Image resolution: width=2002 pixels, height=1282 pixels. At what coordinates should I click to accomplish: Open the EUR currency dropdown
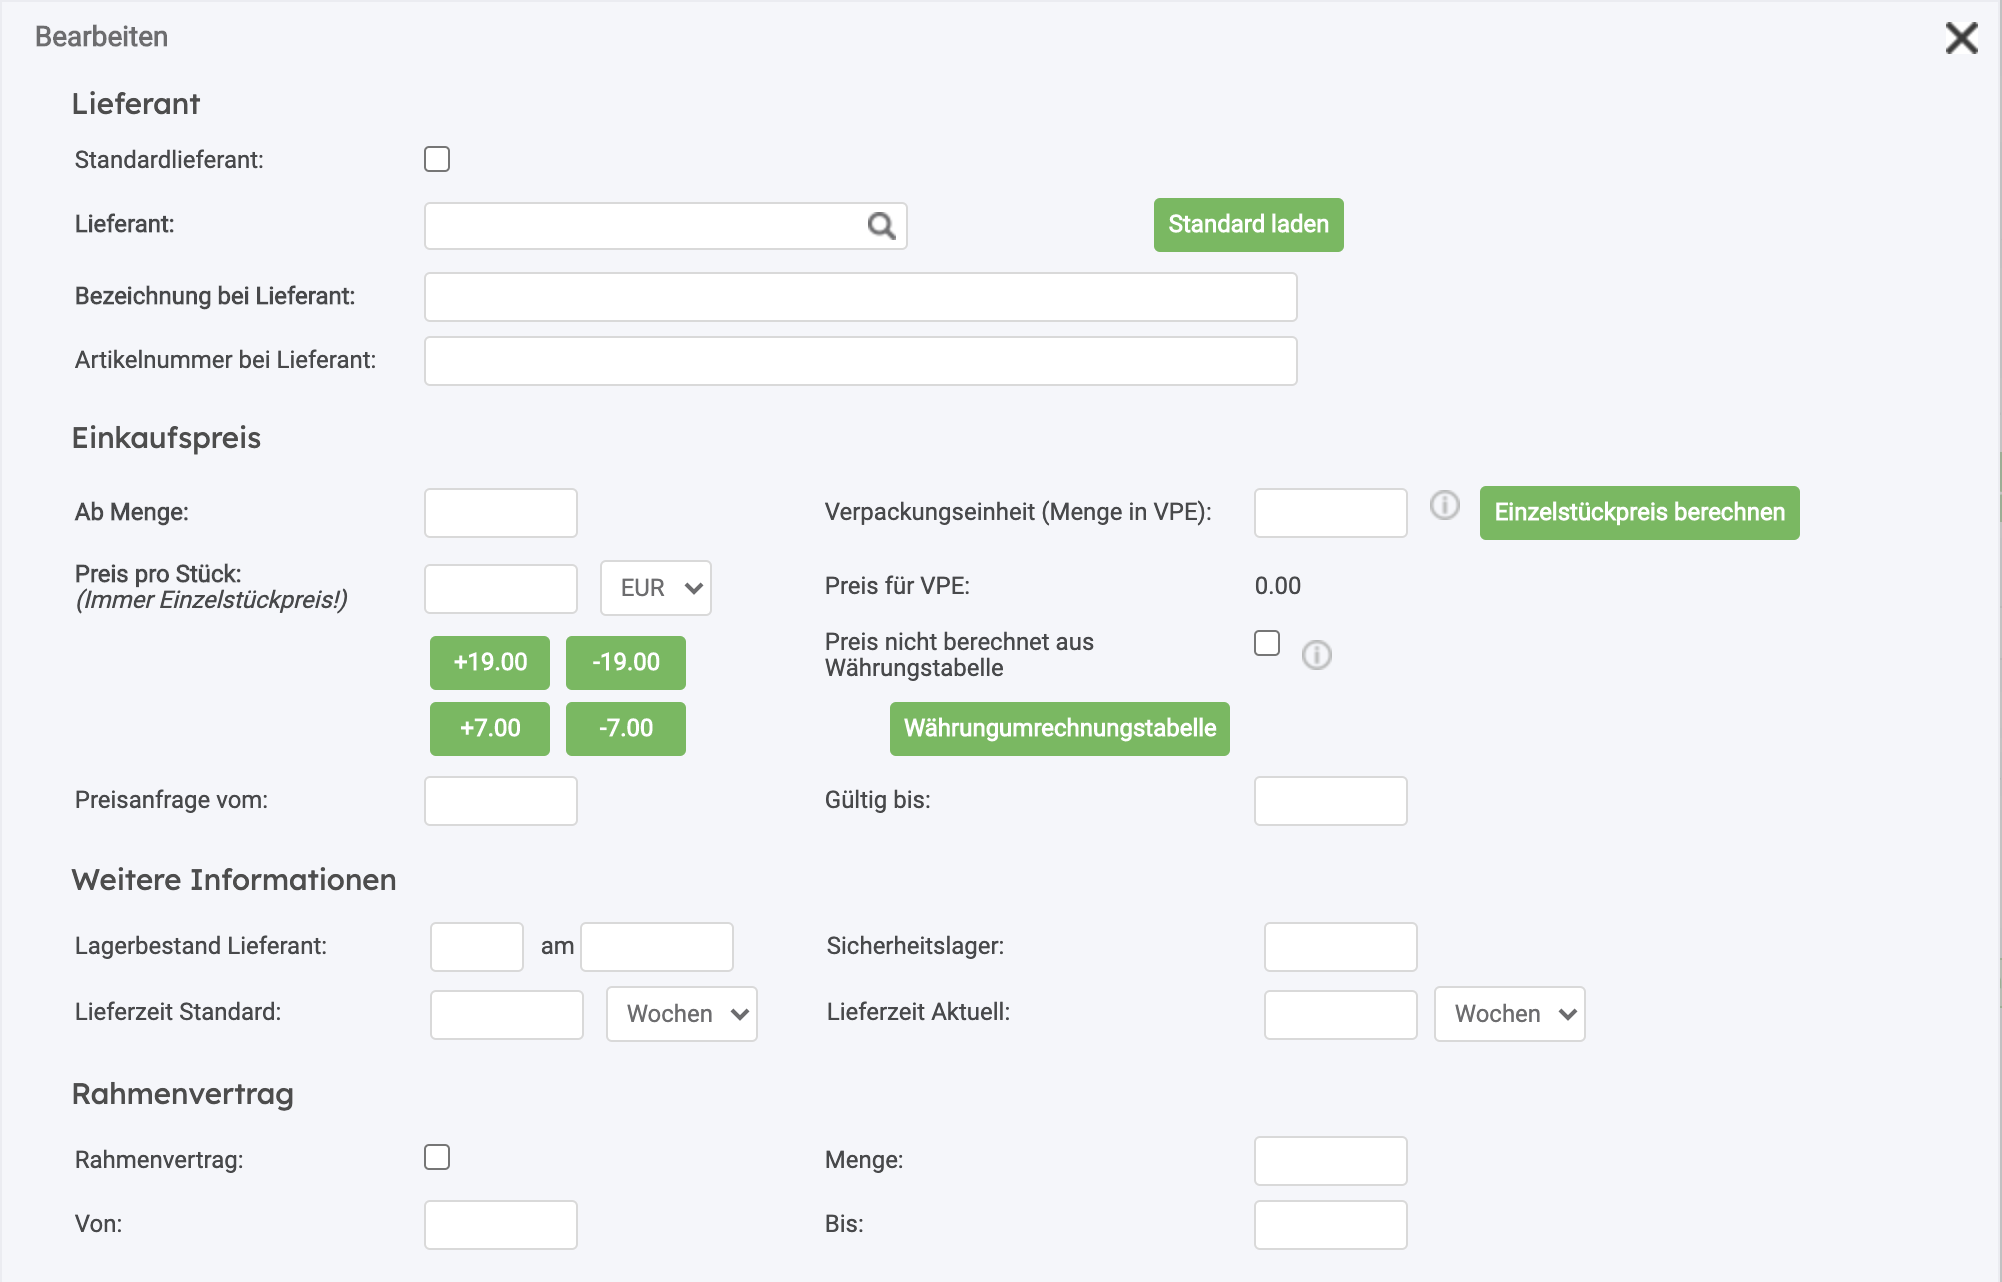[x=656, y=588]
